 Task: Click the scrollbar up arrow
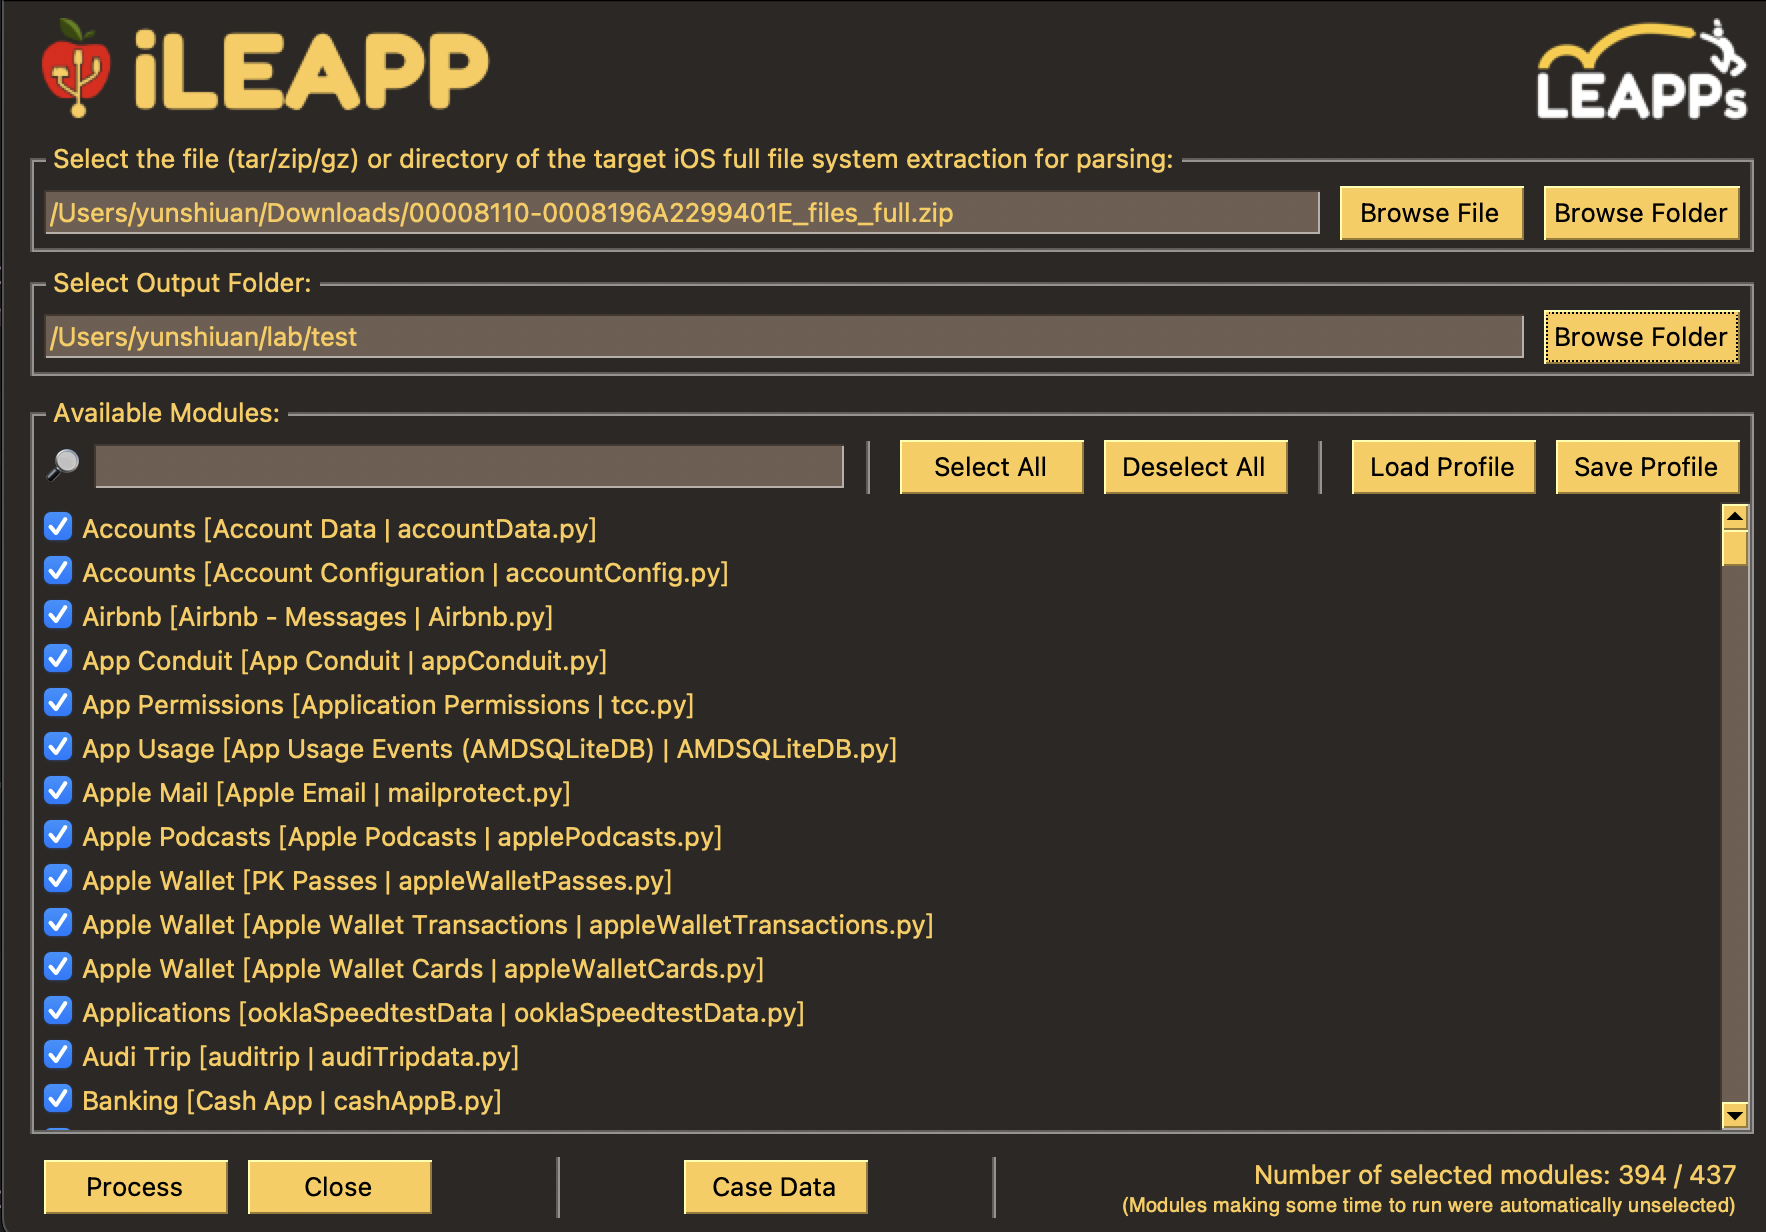point(1735,517)
